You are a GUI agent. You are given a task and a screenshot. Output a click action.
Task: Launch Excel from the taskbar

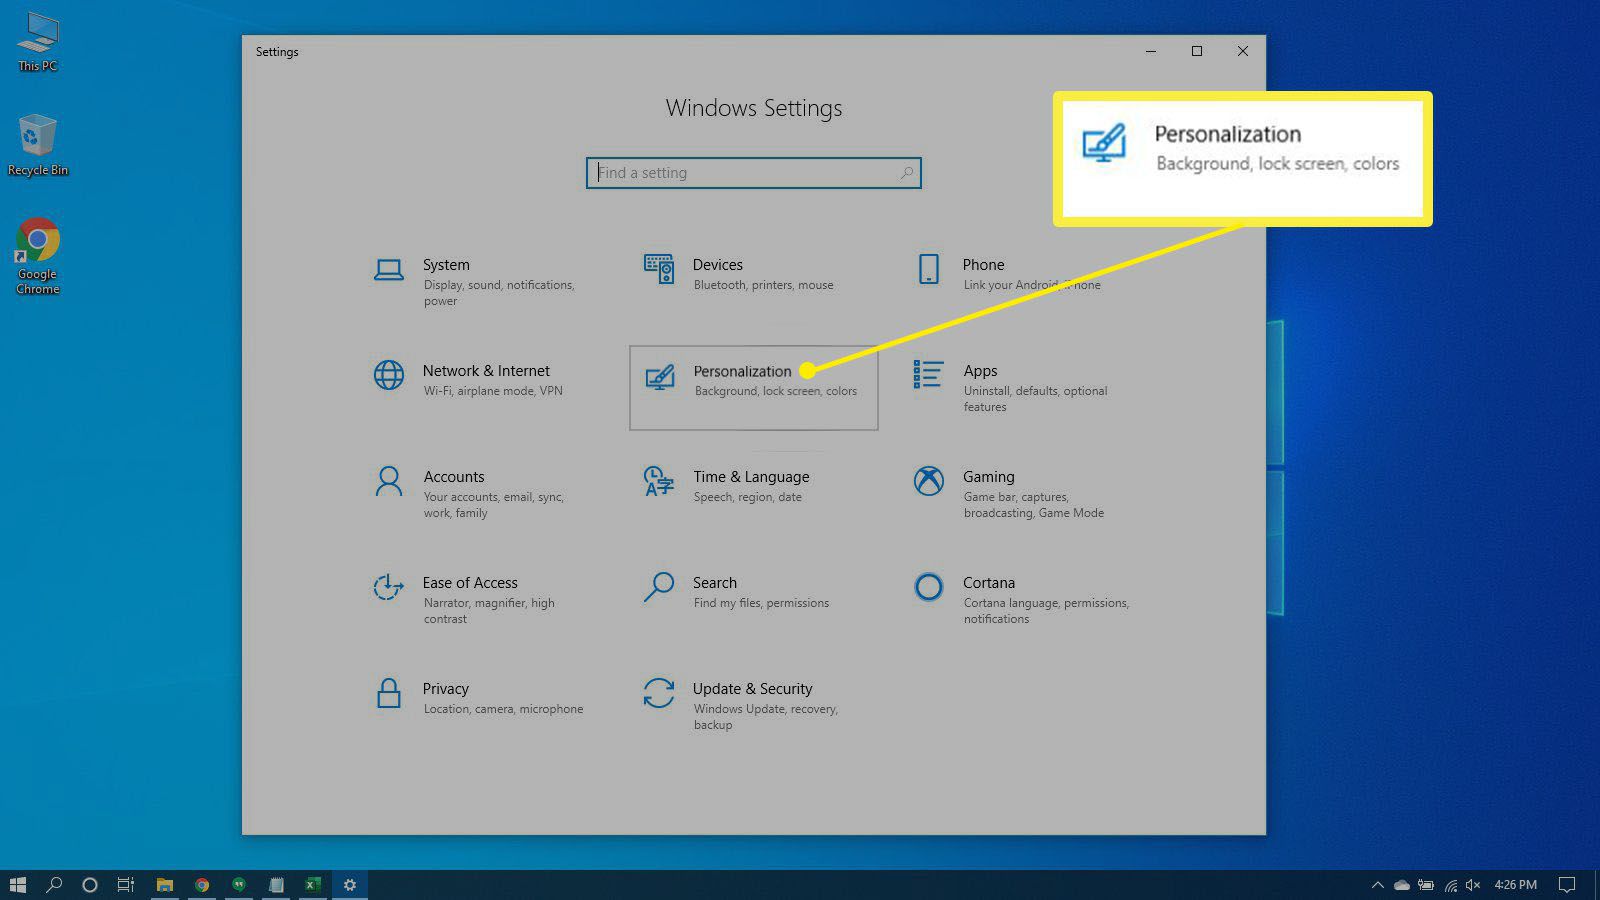(x=313, y=885)
